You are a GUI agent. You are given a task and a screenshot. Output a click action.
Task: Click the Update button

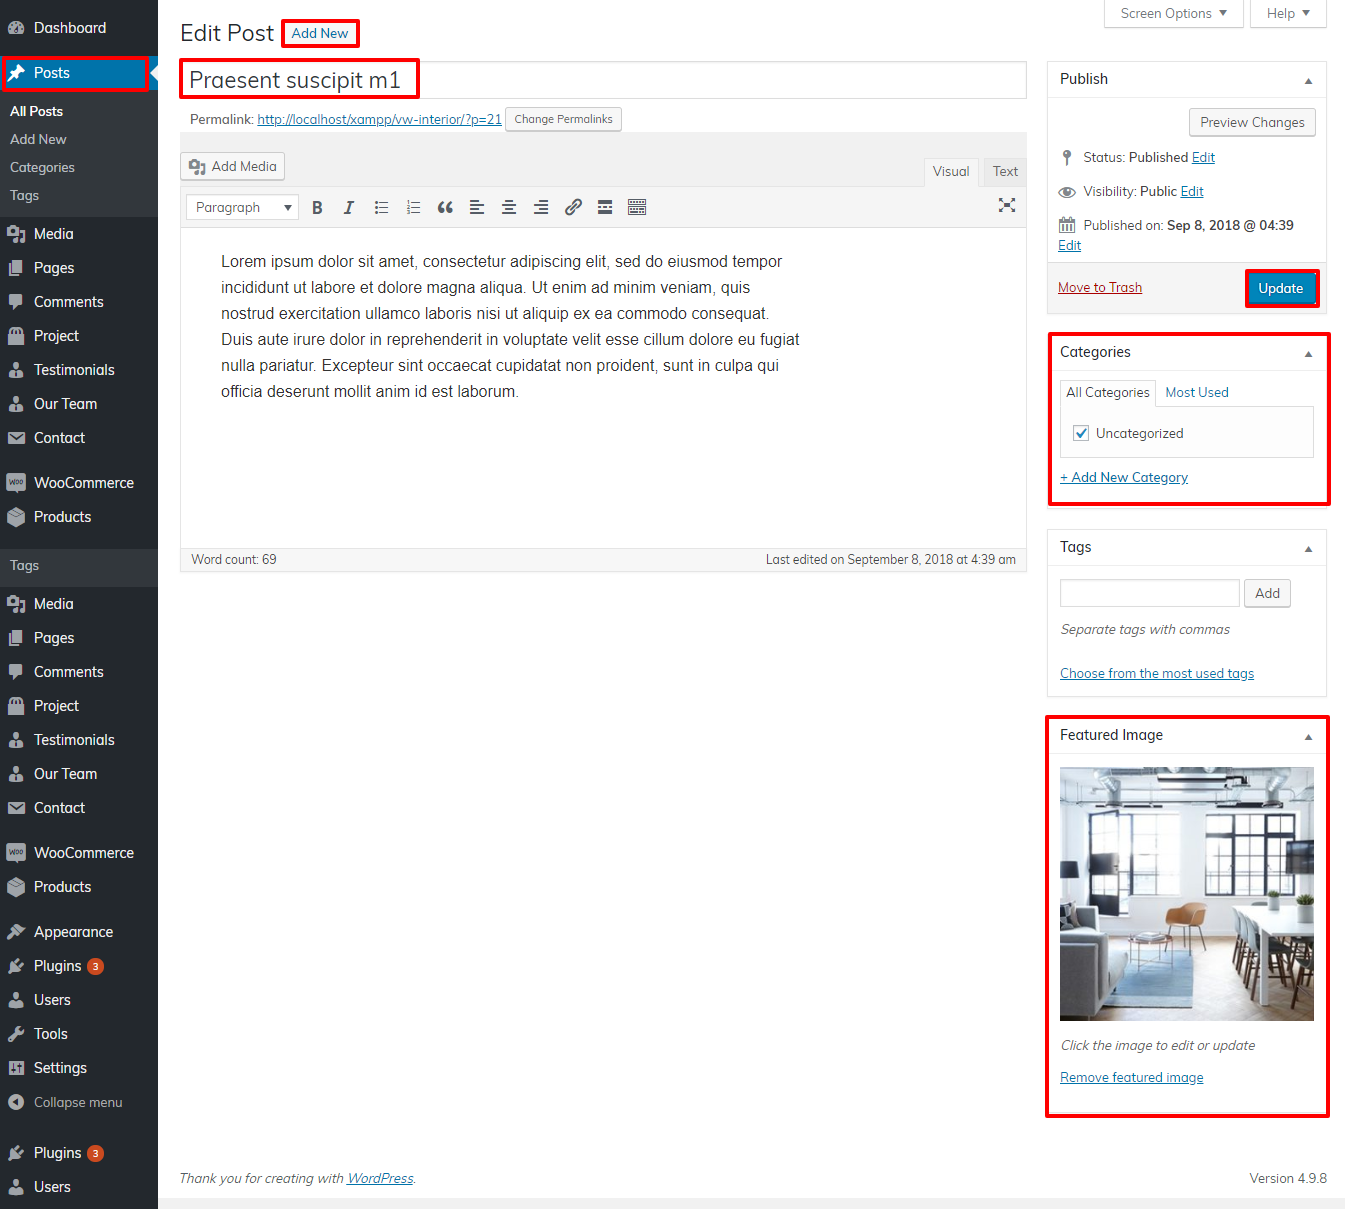(x=1280, y=288)
